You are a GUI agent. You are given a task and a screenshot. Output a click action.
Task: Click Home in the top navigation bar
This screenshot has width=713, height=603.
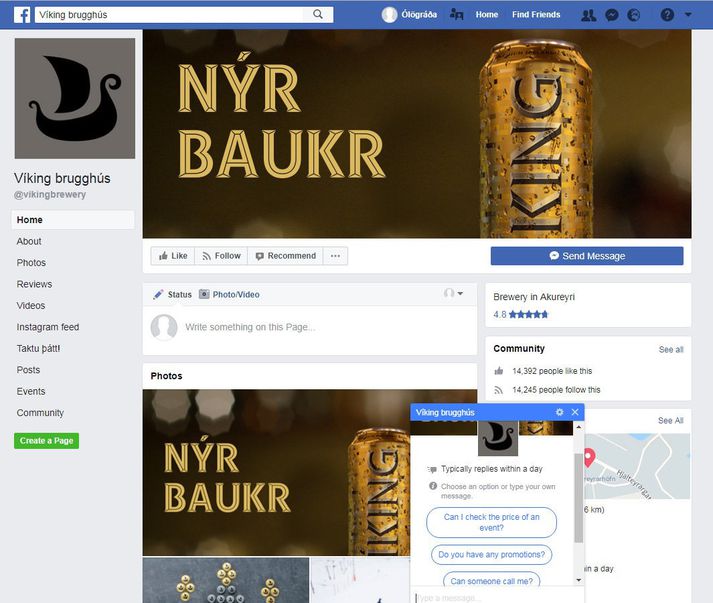[487, 15]
